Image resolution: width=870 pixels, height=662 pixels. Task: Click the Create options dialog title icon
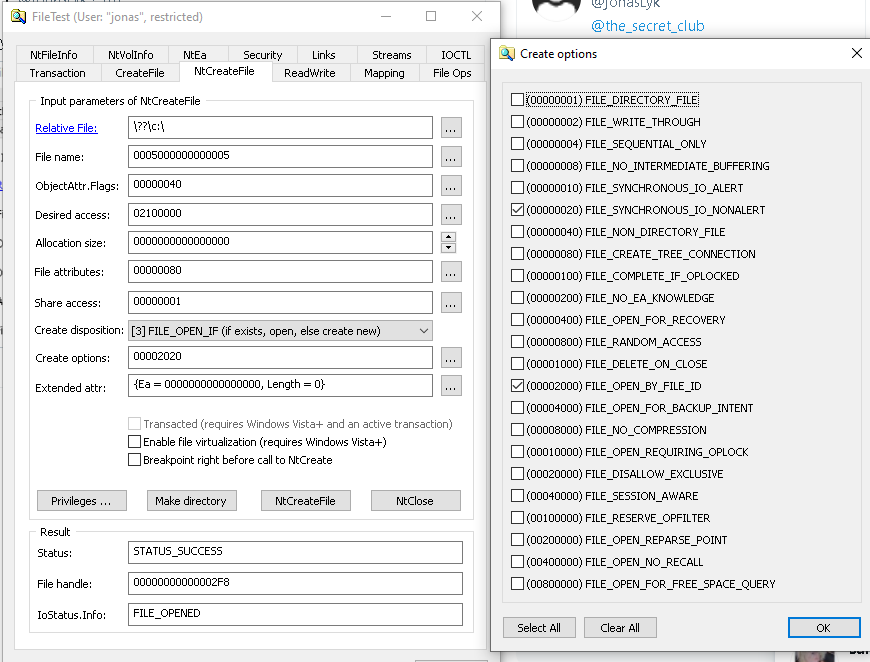tap(507, 54)
